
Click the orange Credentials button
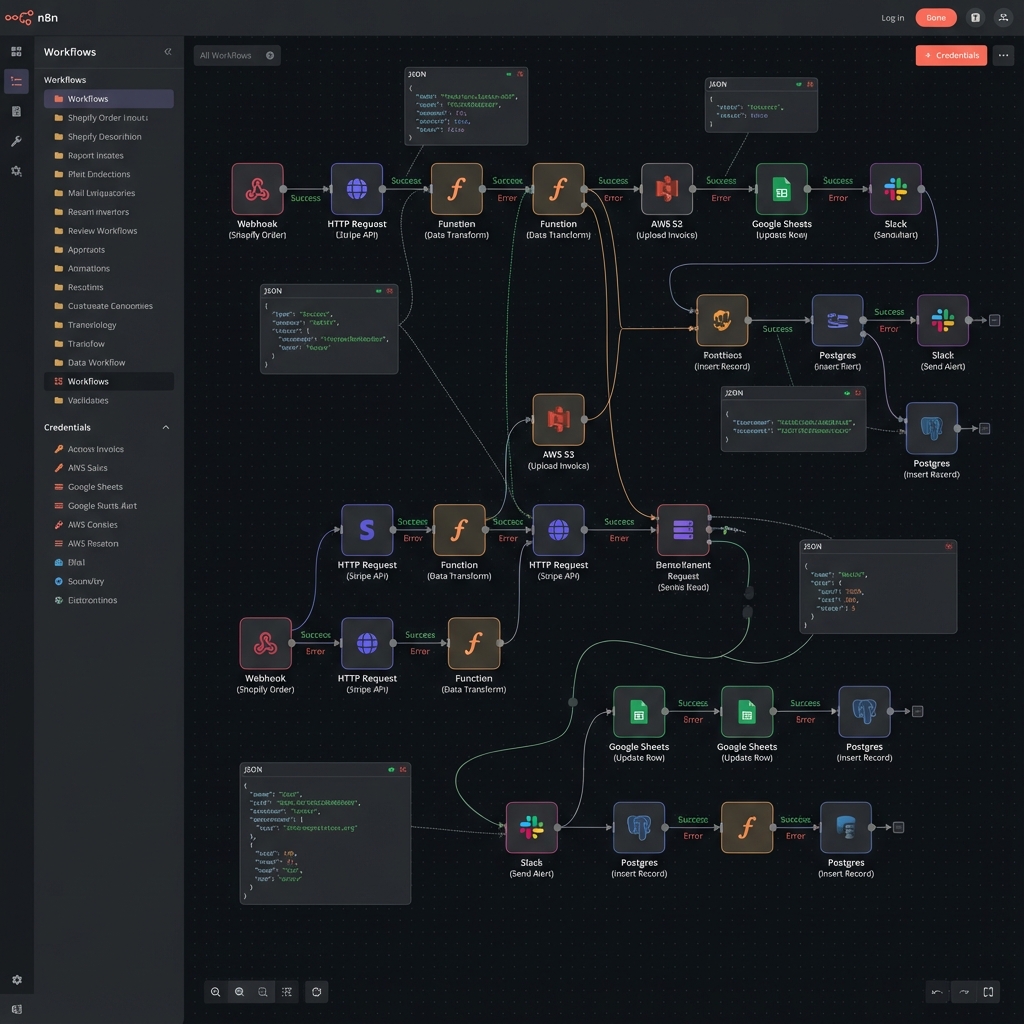click(950, 56)
